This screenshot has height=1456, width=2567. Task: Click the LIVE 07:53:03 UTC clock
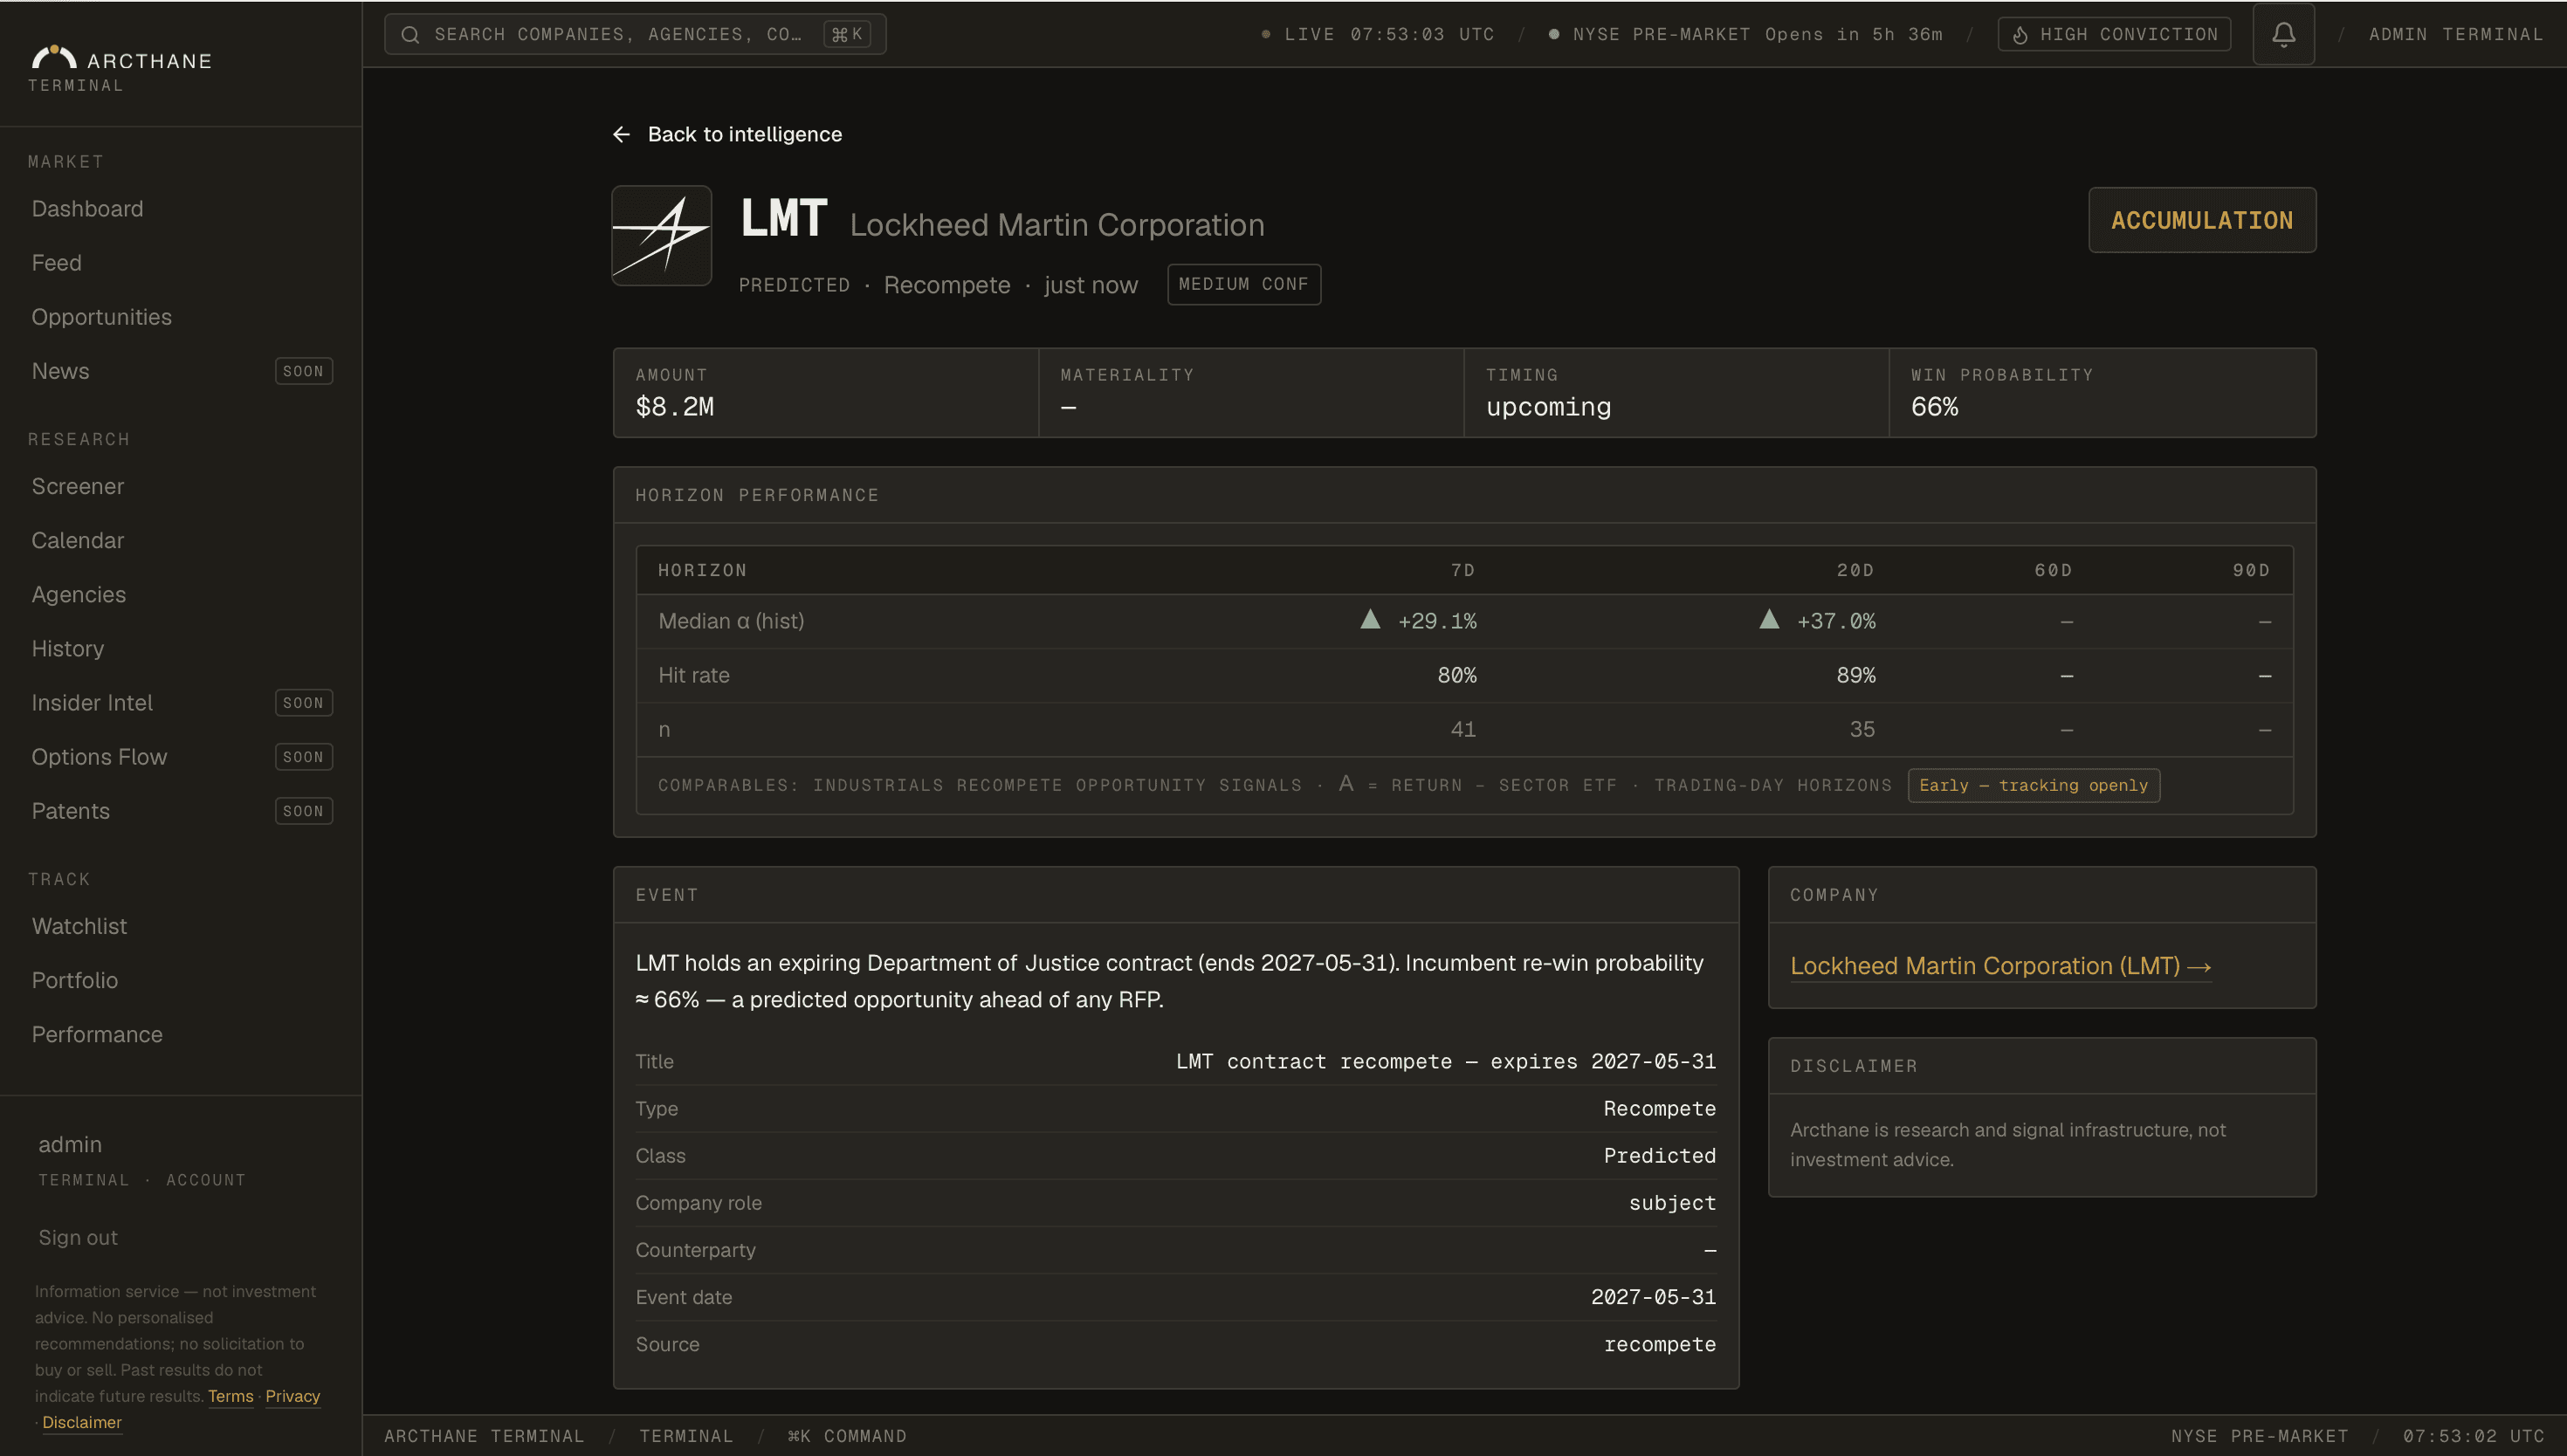(x=1379, y=35)
